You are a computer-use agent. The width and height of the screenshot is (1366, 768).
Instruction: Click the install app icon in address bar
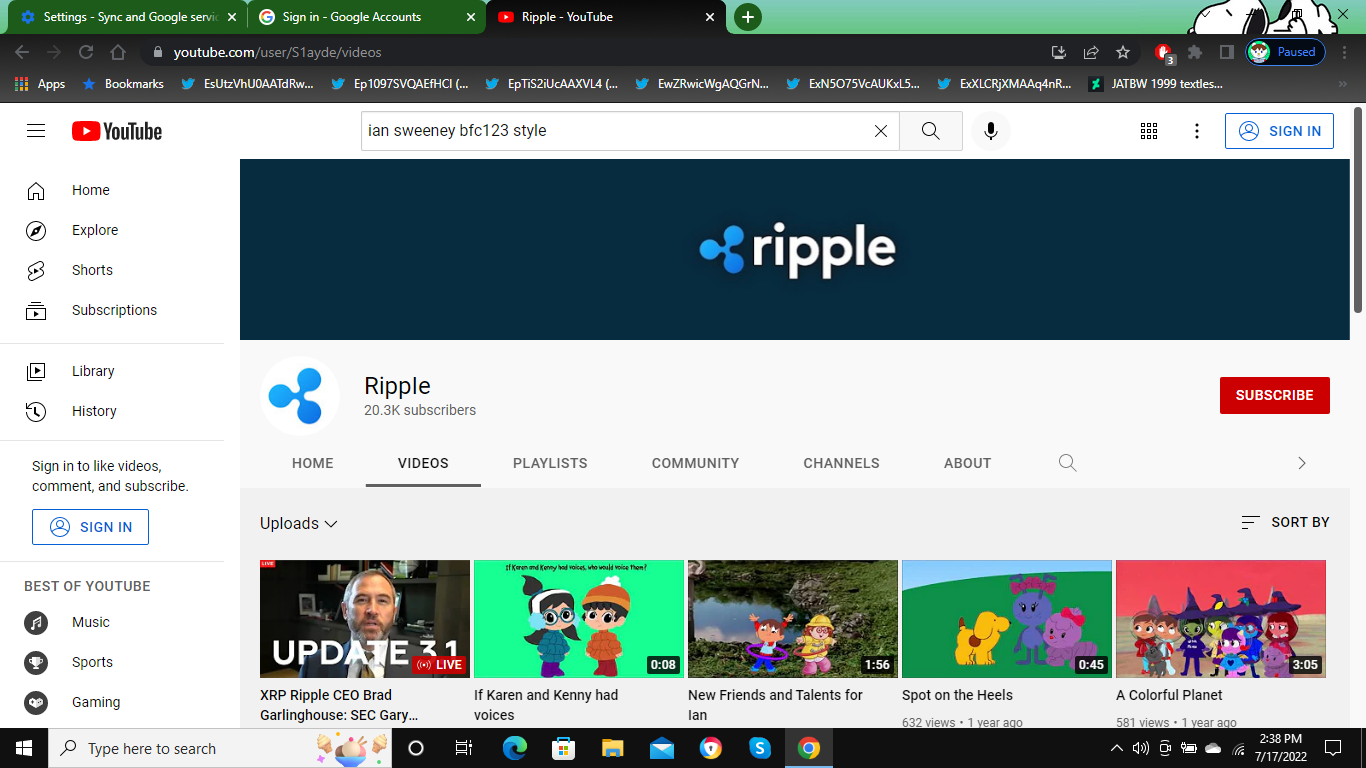tap(1059, 52)
